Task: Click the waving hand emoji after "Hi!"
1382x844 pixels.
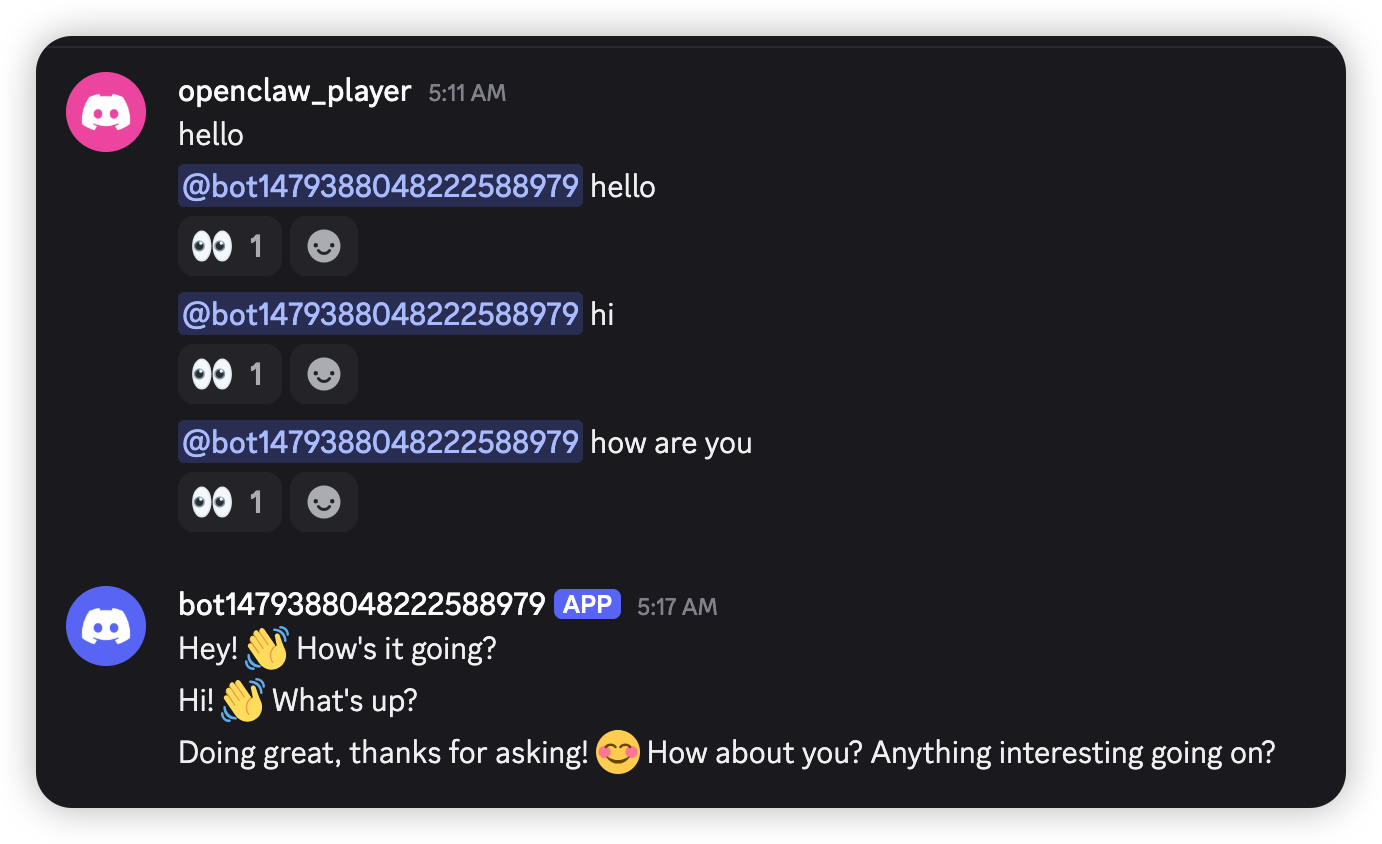Action: point(243,701)
